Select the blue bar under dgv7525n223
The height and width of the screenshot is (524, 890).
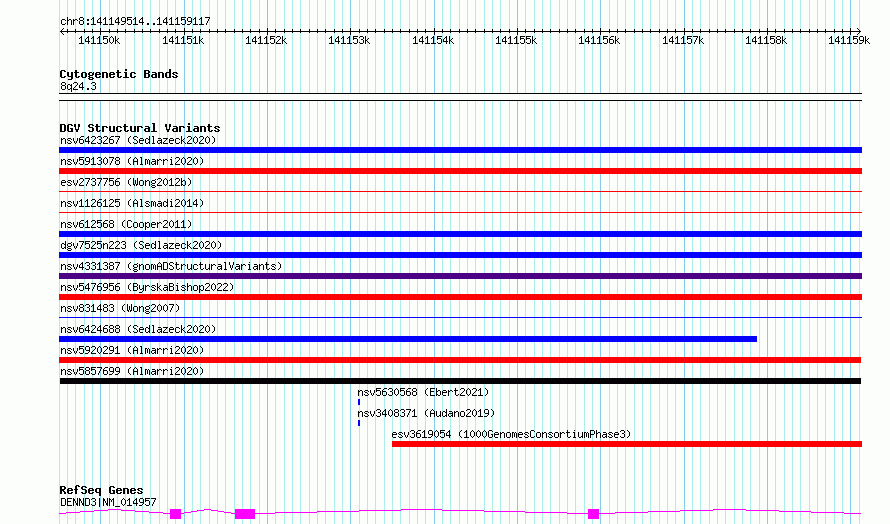(460, 255)
